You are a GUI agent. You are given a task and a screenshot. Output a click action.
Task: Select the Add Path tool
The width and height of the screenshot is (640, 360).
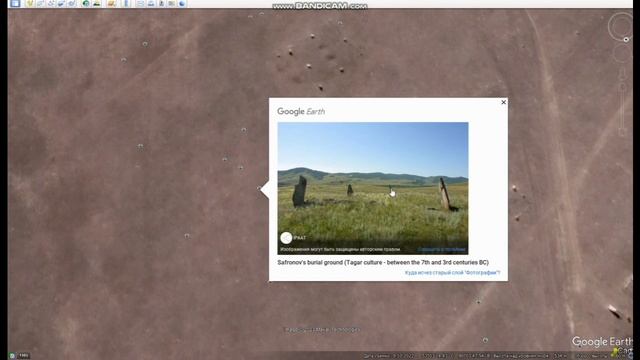click(51, 3)
